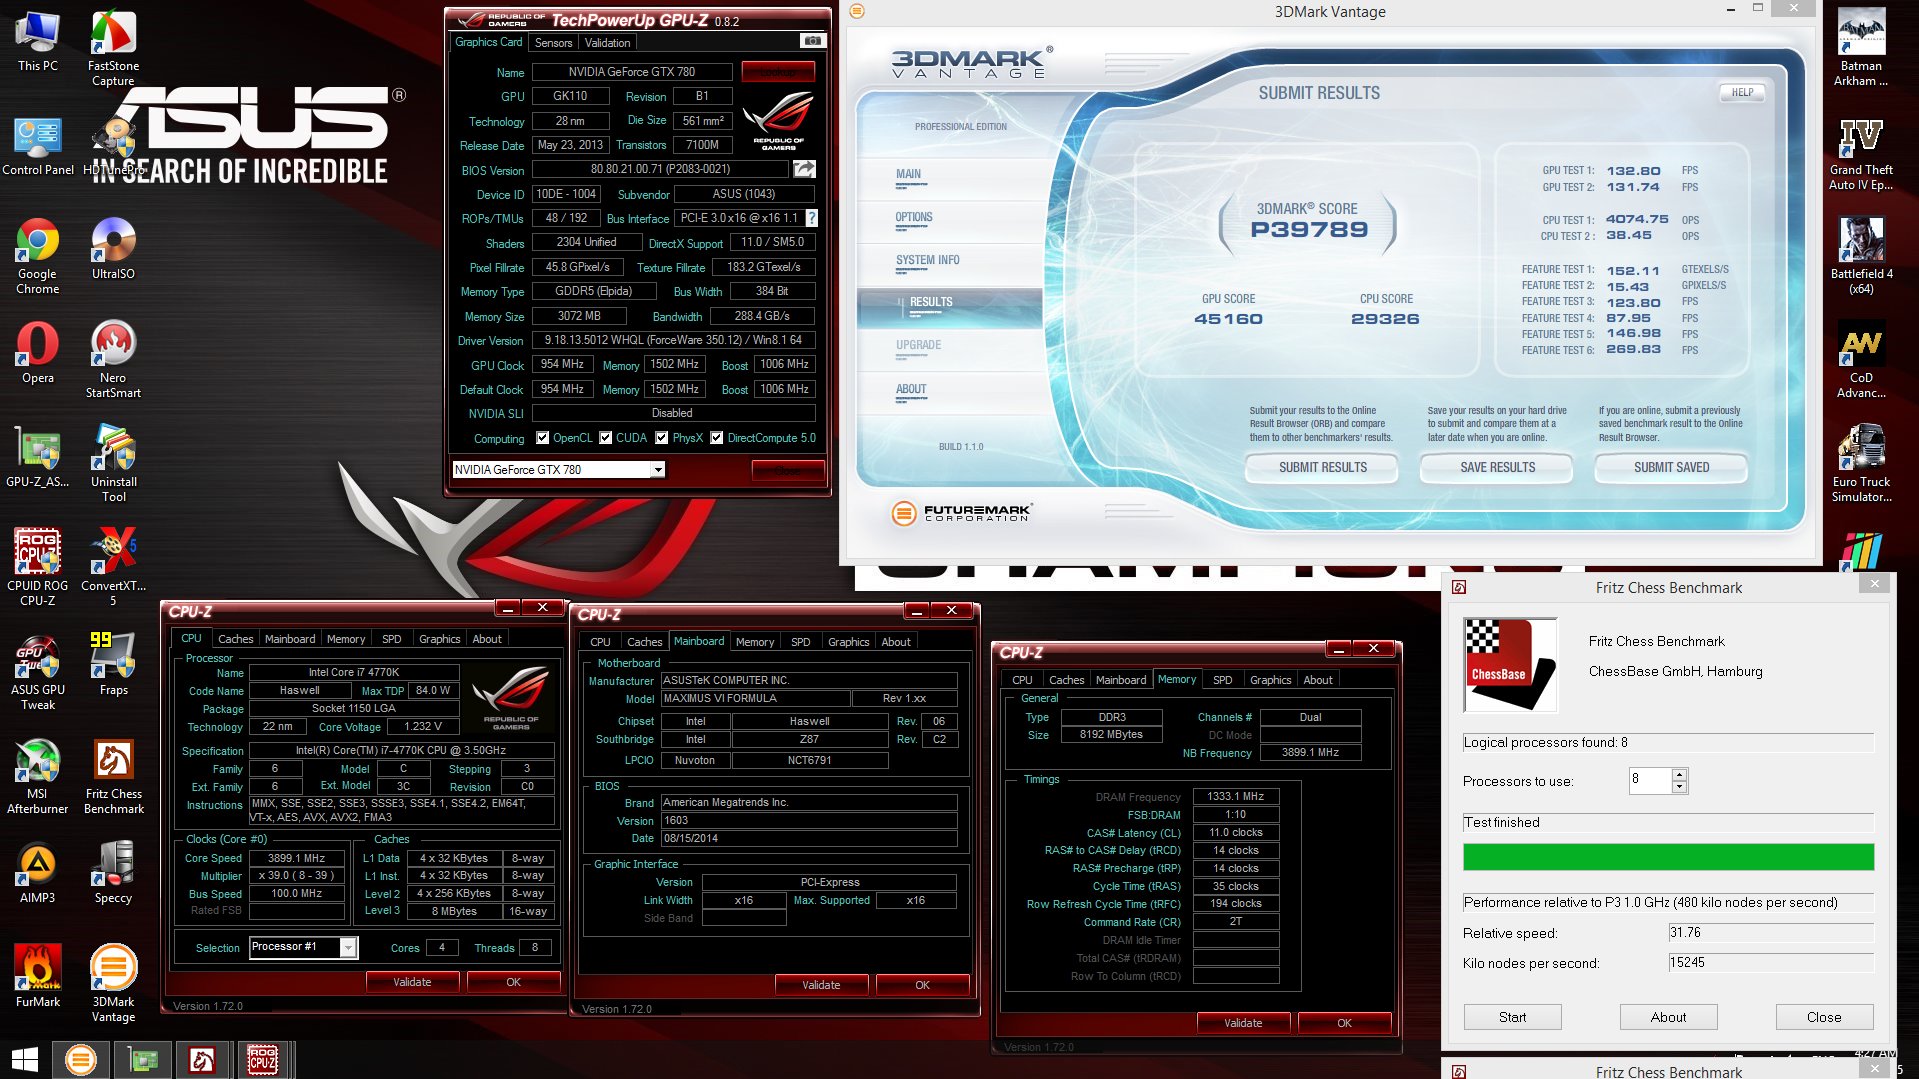This screenshot has height=1079, width=1919.
Task: Open Control Panel desktop icon
Action: click(38, 146)
